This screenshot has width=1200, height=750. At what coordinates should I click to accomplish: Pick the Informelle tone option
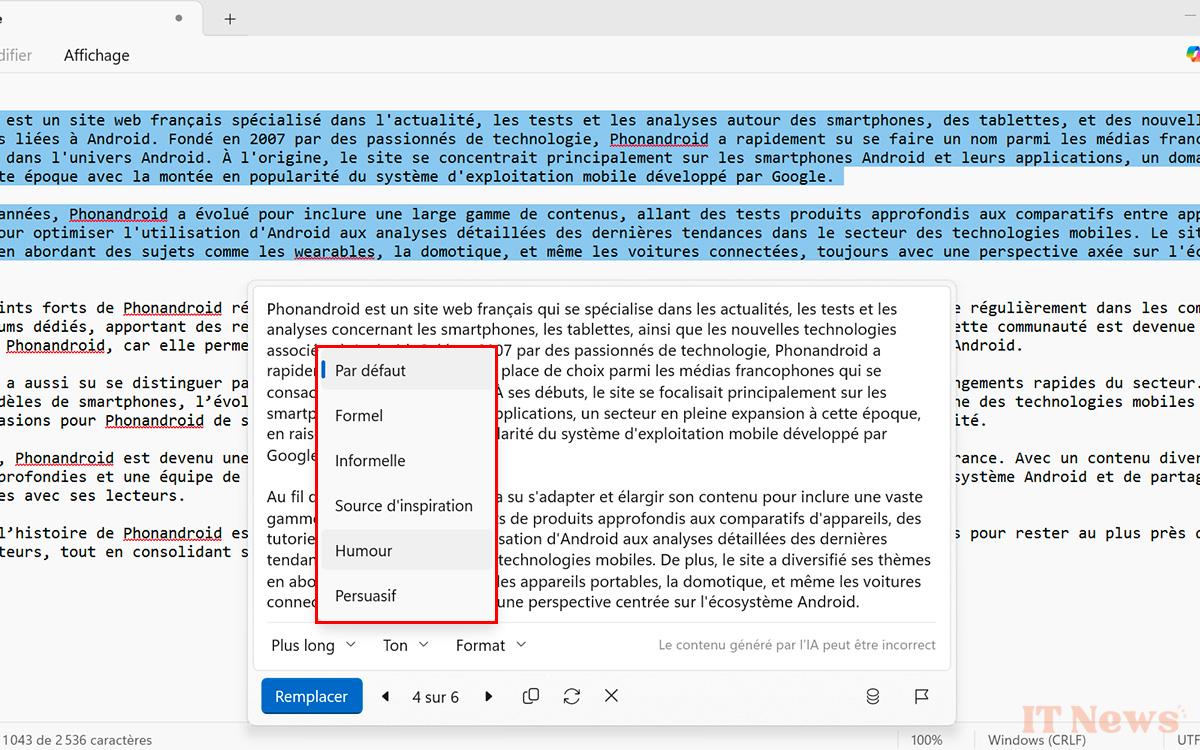tap(406, 460)
